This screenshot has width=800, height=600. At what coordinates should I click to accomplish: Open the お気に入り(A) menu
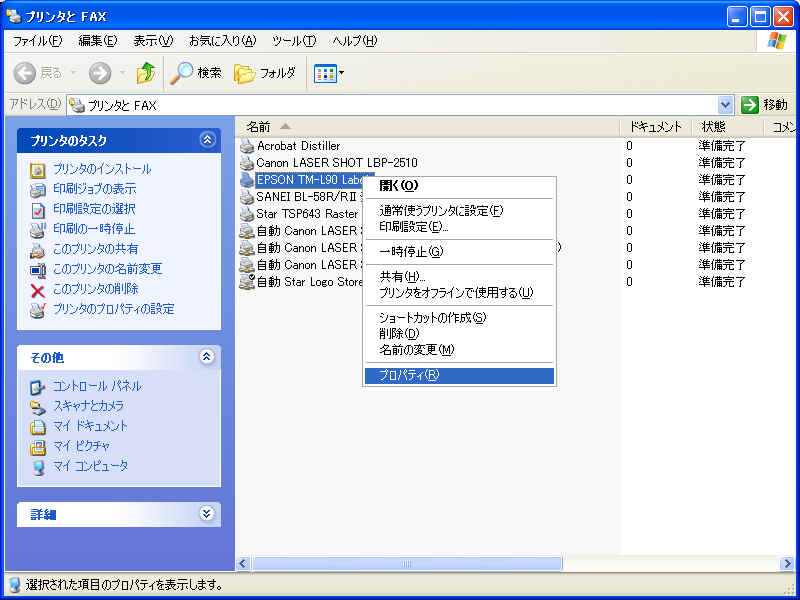[x=222, y=41]
